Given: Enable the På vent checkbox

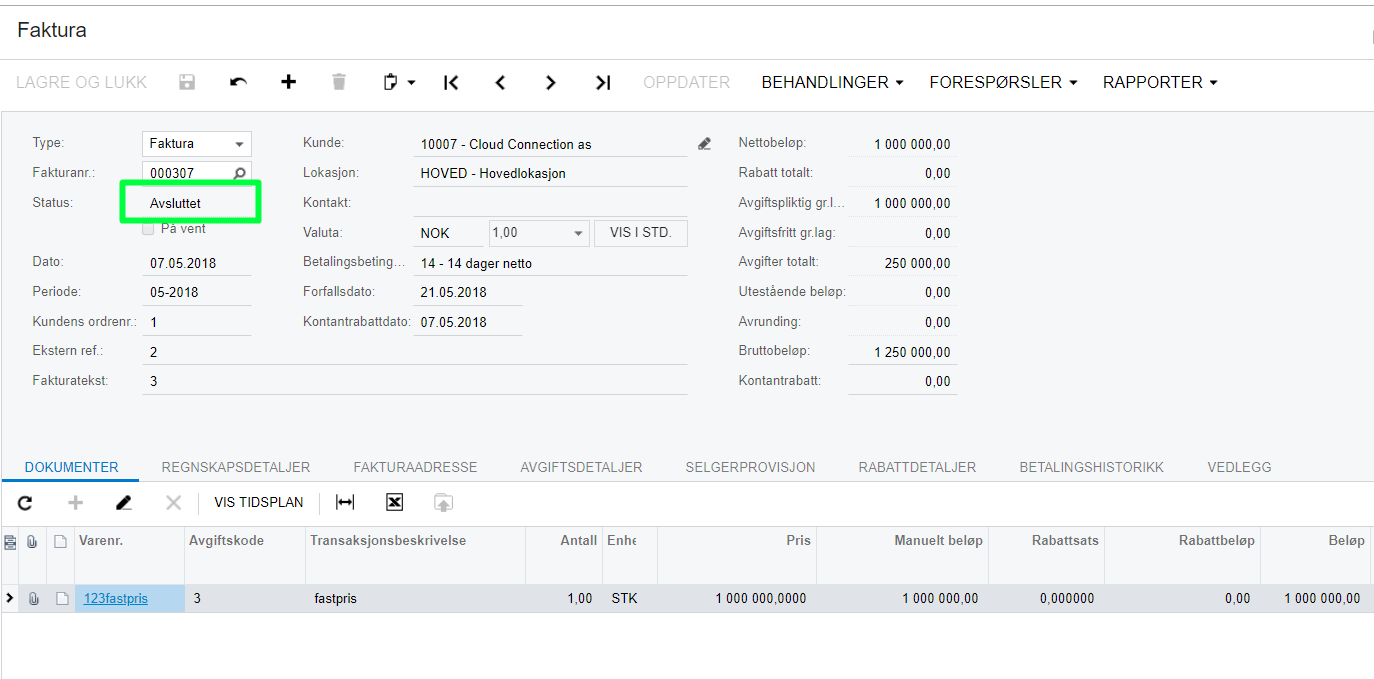Looking at the screenshot, I should point(147,228).
